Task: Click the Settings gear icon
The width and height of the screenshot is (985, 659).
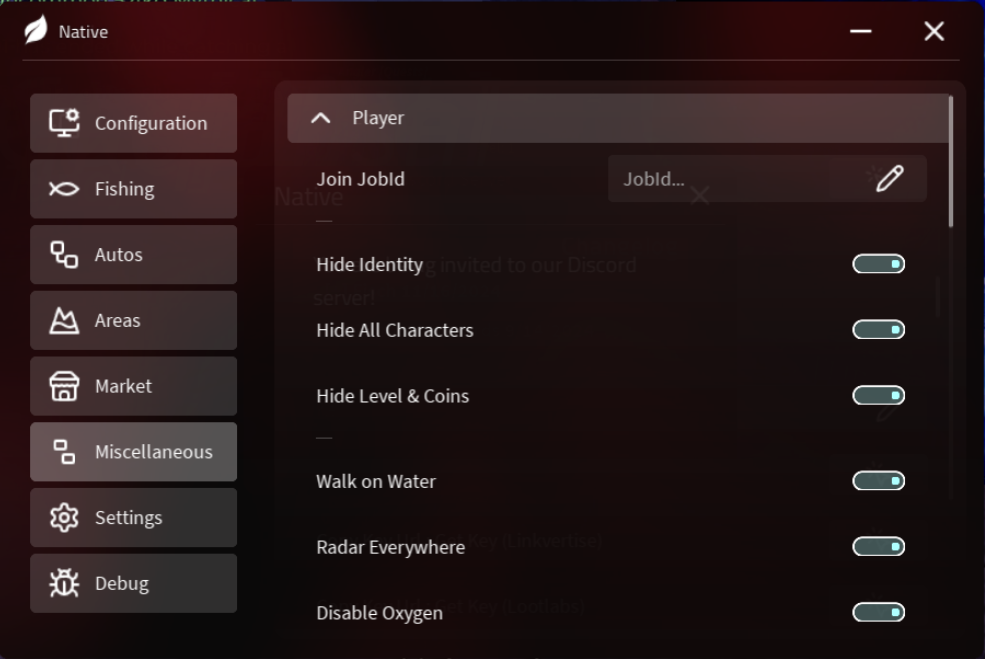Action: [x=64, y=518]
